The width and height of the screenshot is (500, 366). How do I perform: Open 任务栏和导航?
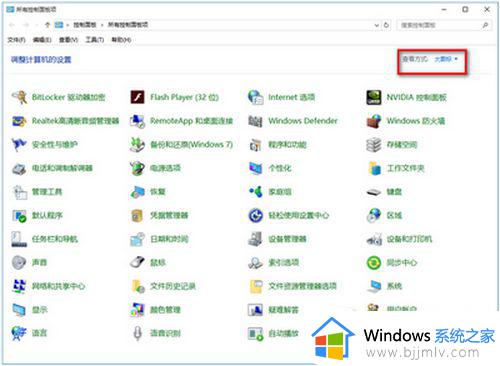(x=44, y=239)
